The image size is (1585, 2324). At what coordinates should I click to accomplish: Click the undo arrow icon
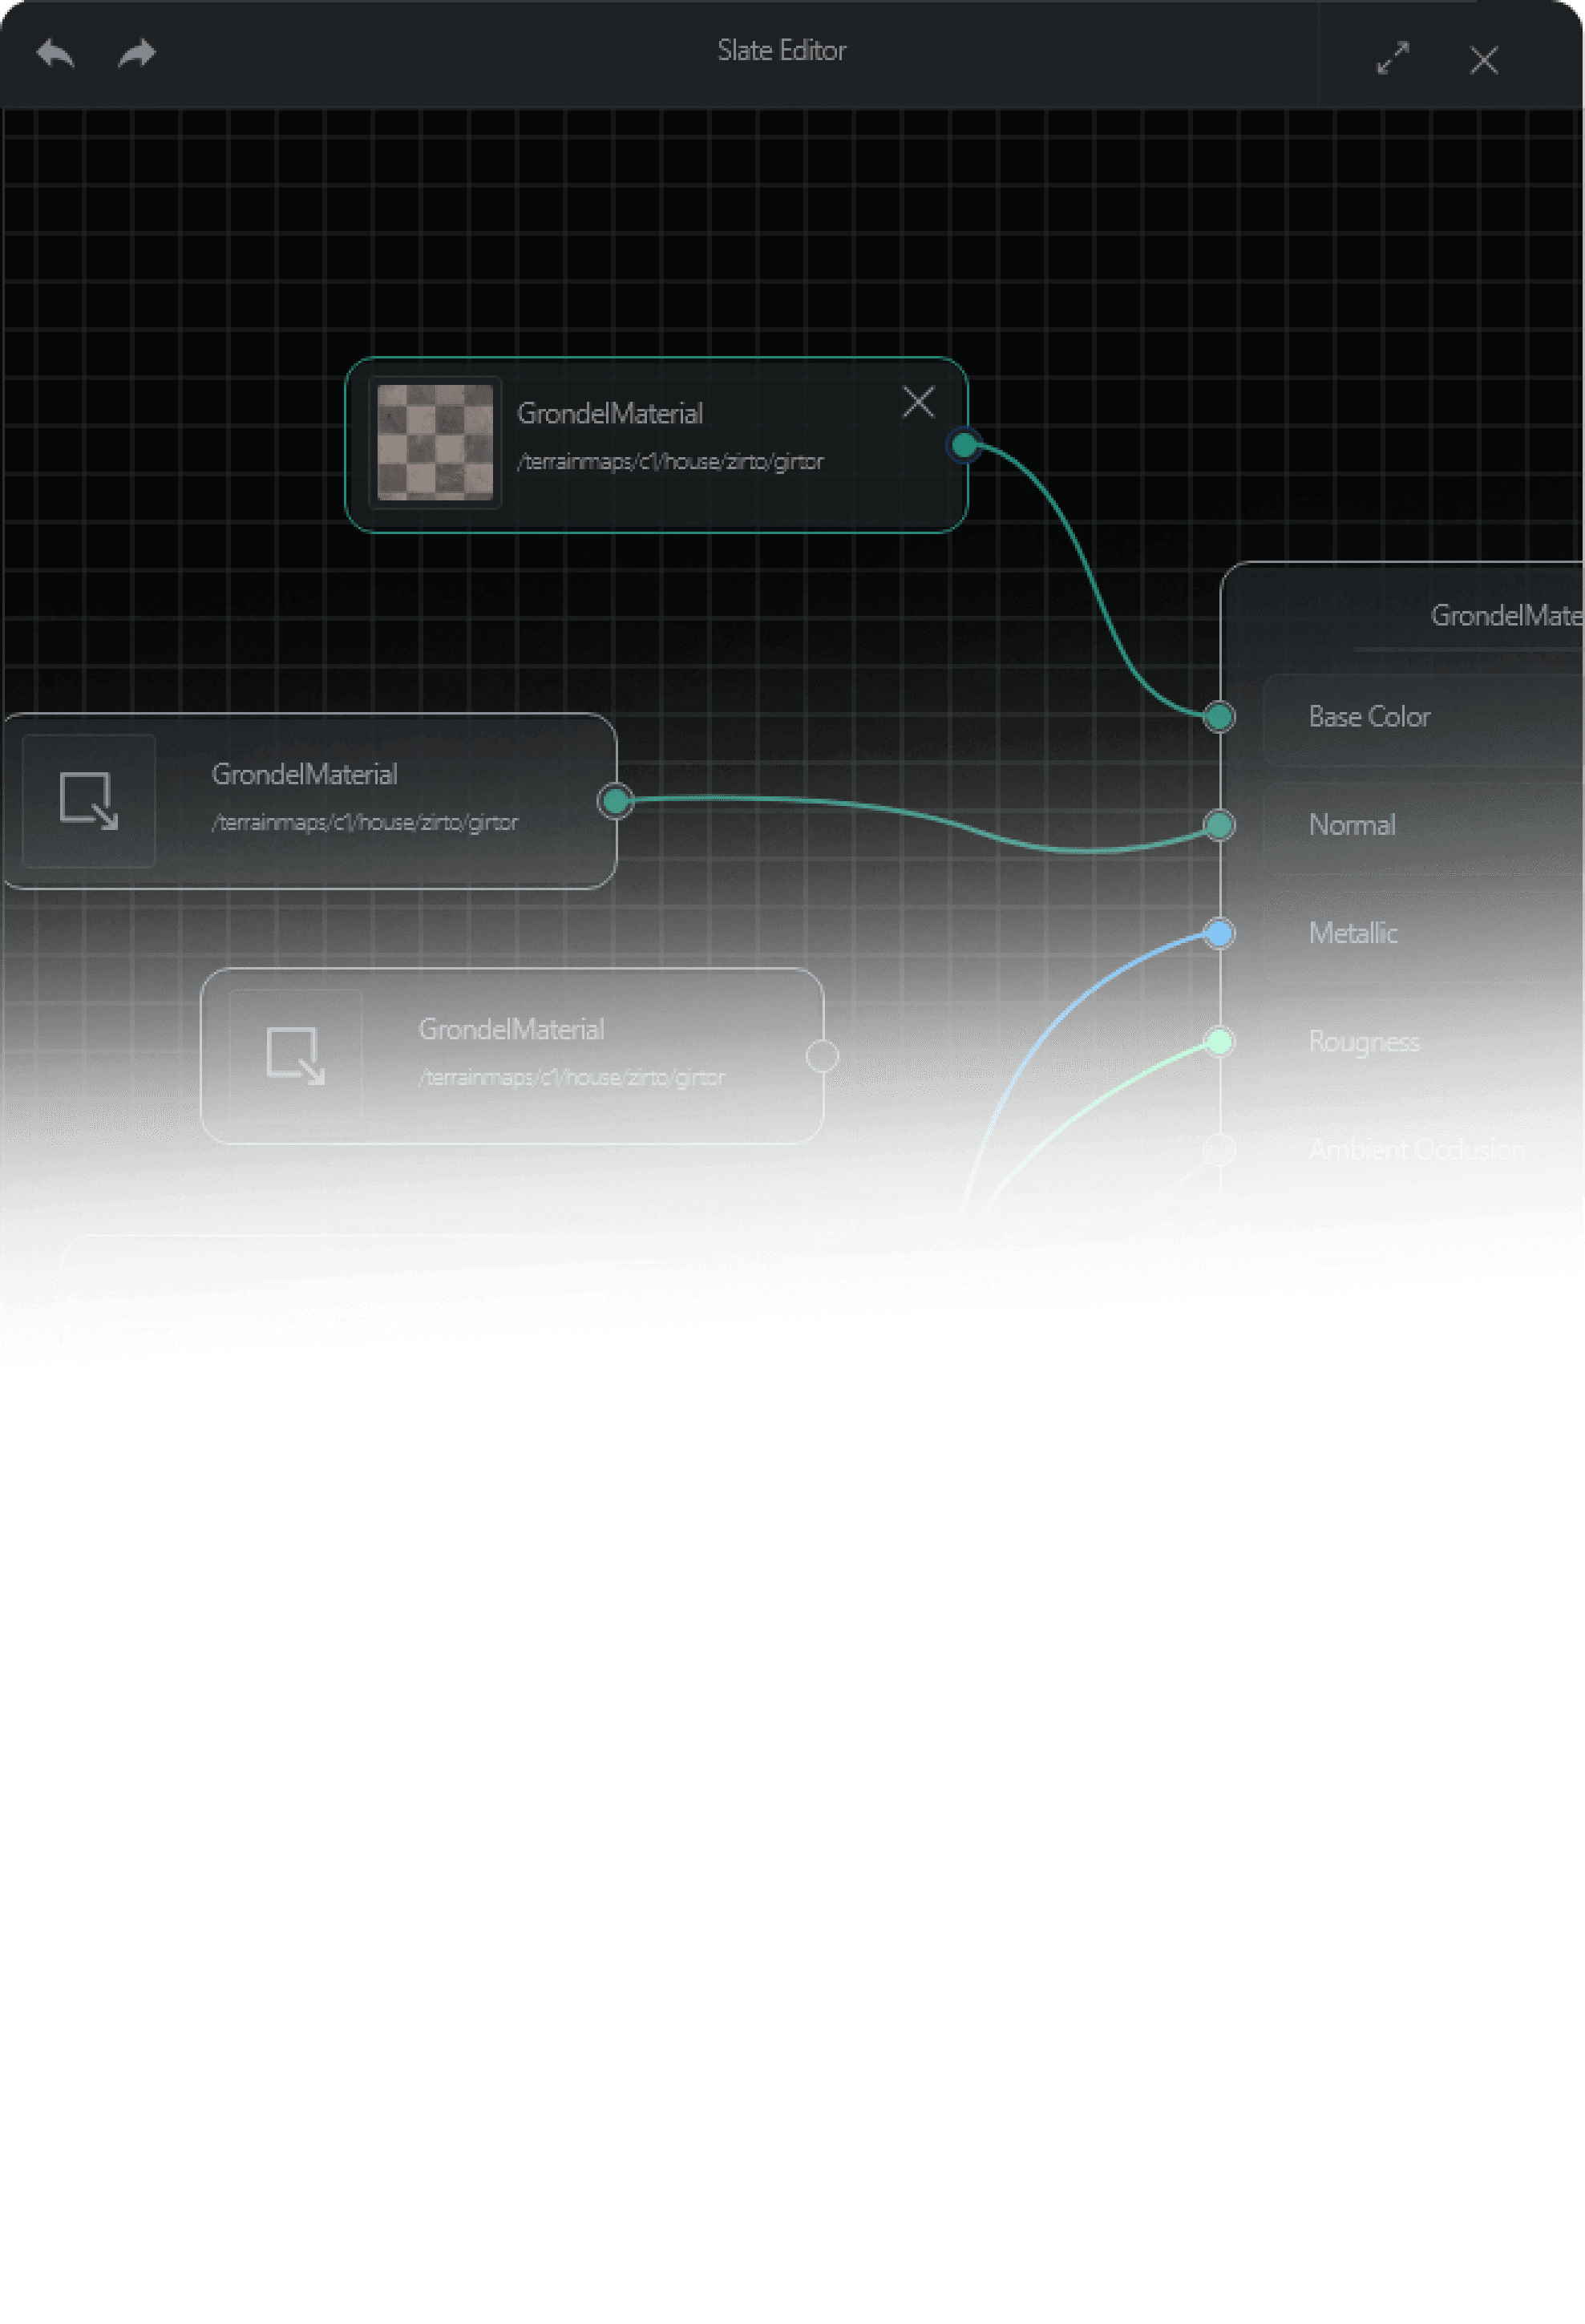click(x=55, y=53)
